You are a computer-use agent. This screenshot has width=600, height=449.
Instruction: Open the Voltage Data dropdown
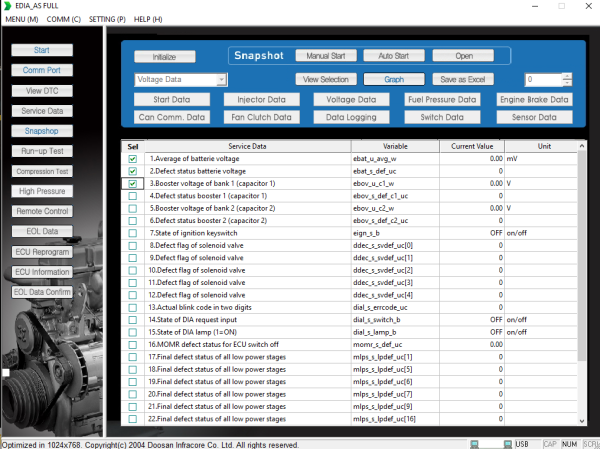click(x=221, y=80)
